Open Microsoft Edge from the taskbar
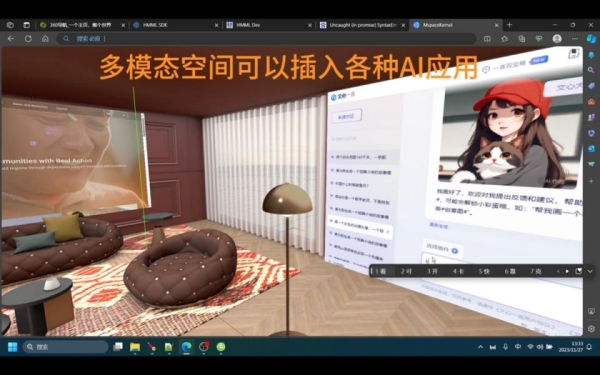Viewport: 600px width, 375px height. (x=186, y=347)
